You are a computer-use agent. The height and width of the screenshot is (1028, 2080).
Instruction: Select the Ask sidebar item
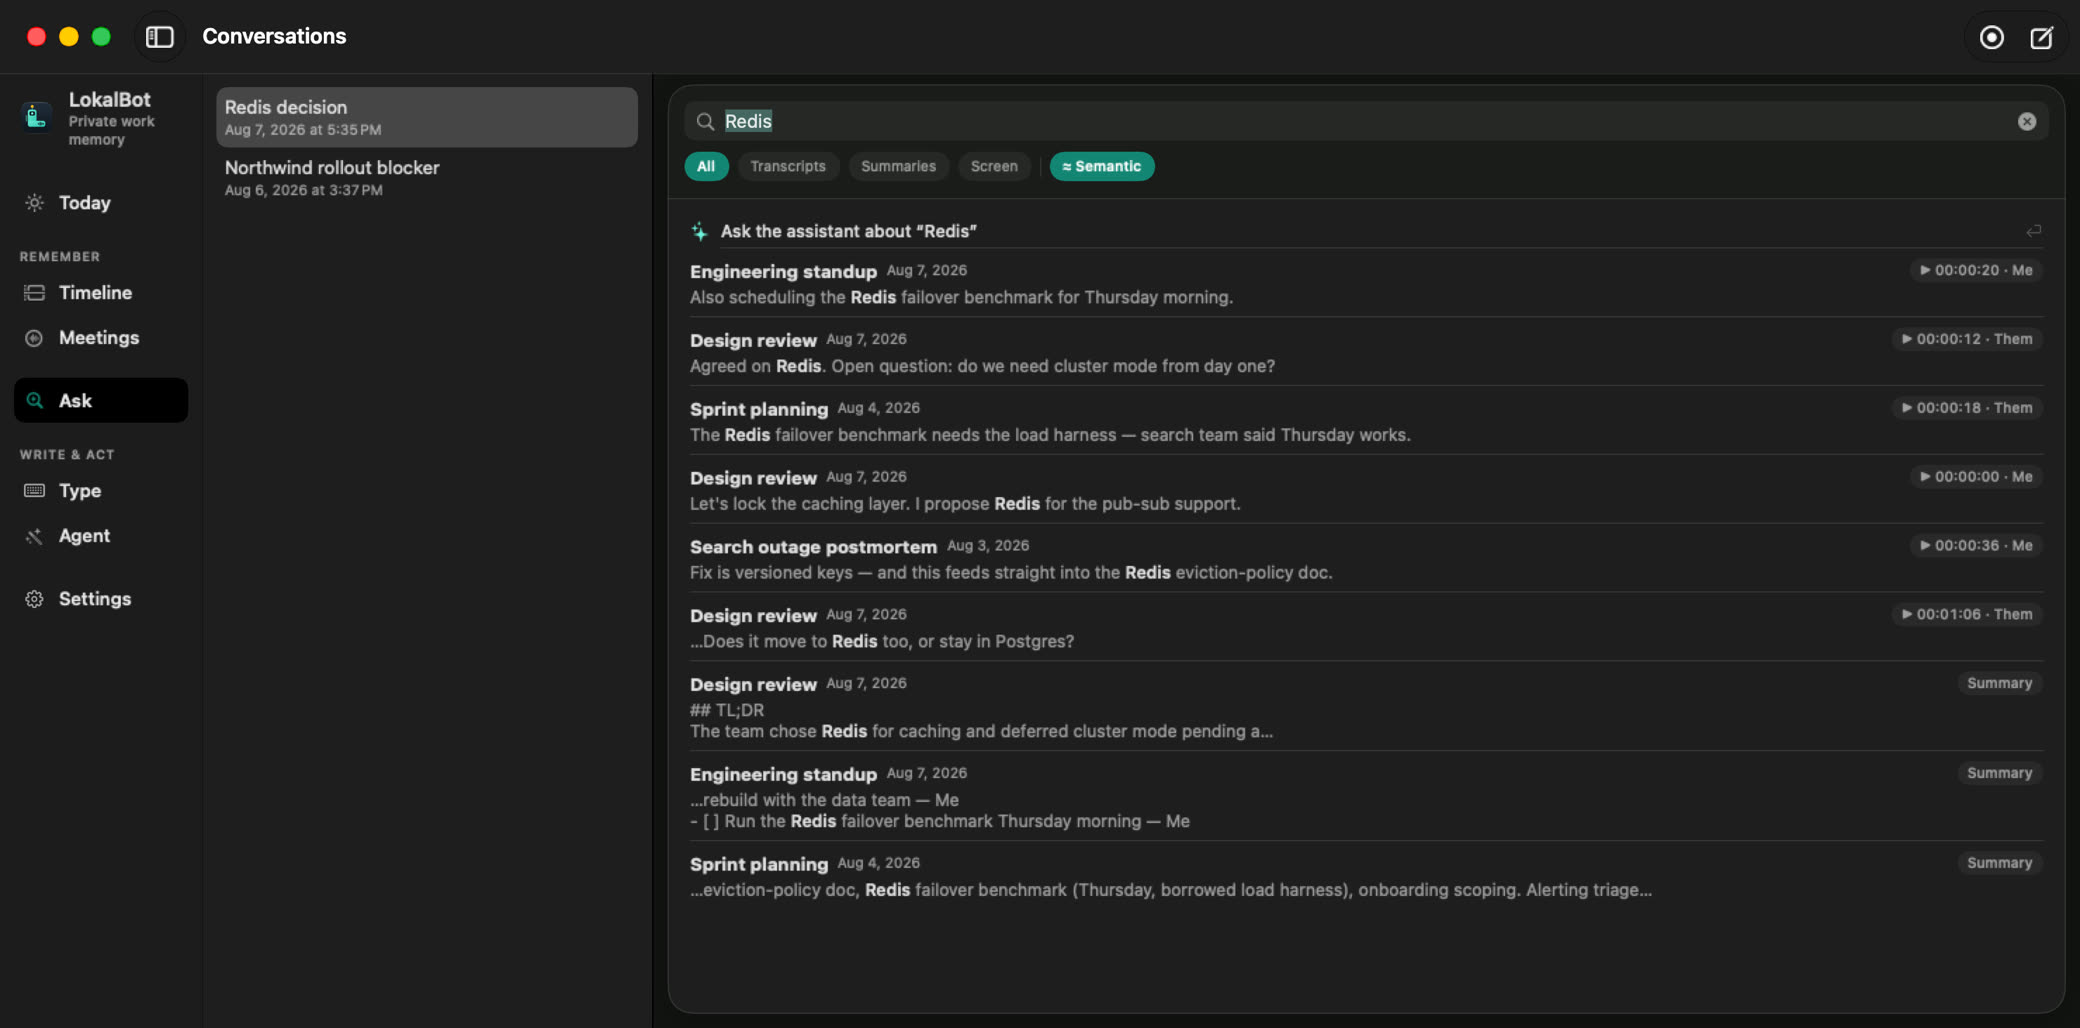101,400
